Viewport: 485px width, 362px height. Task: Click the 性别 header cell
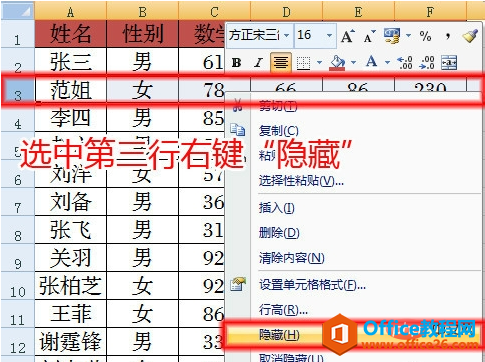tap(143, 34)
